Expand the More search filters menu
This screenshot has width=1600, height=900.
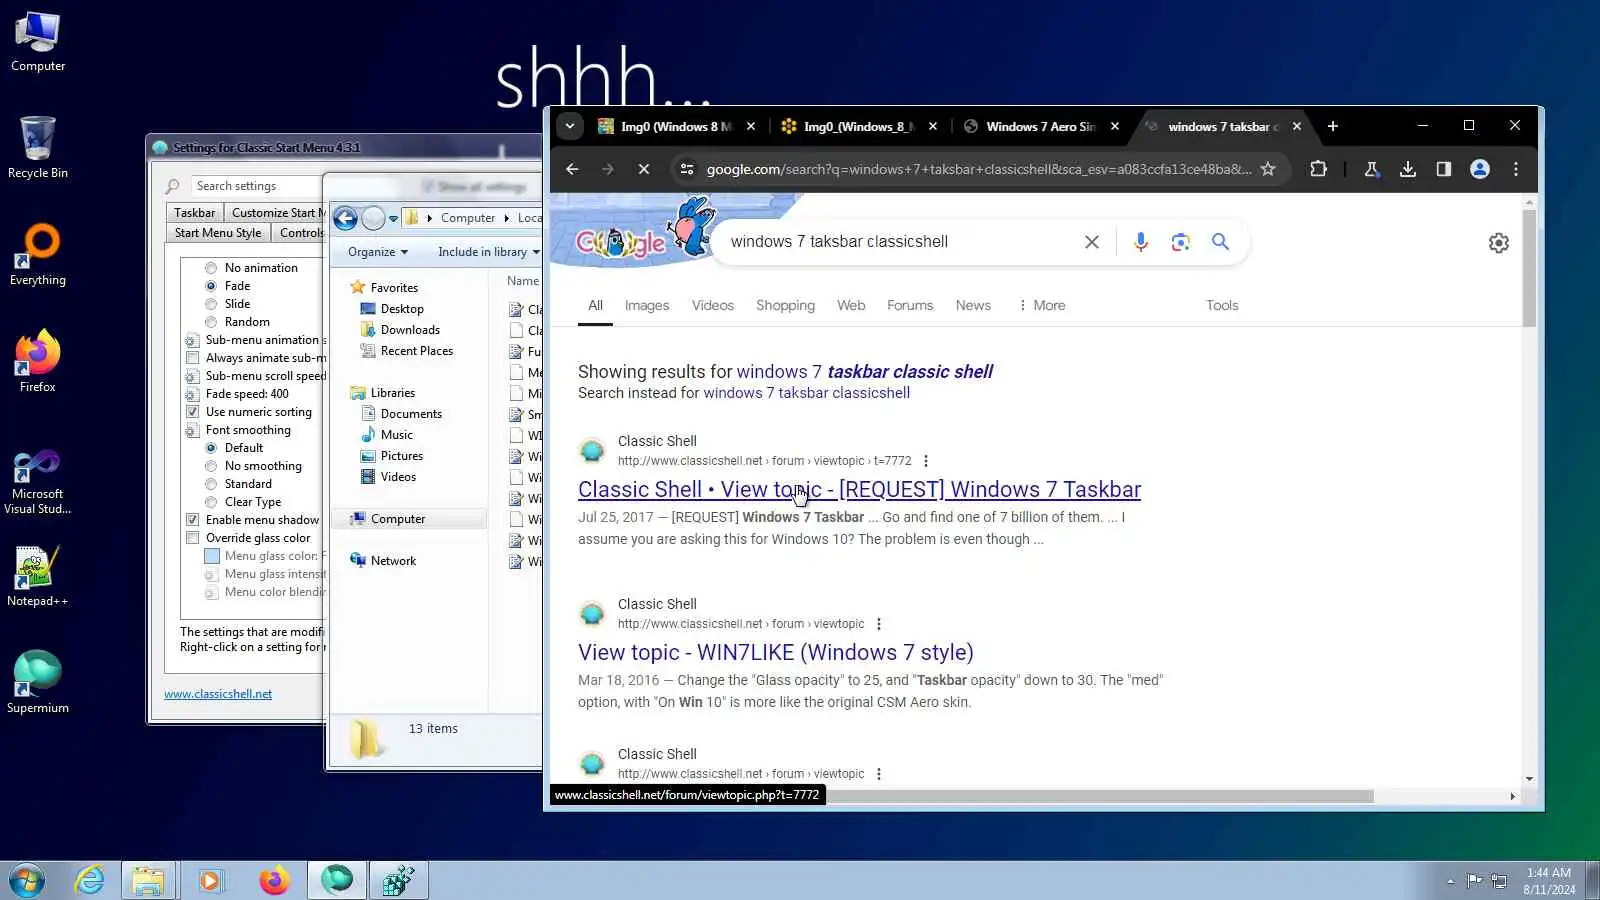pos(1041,306)
